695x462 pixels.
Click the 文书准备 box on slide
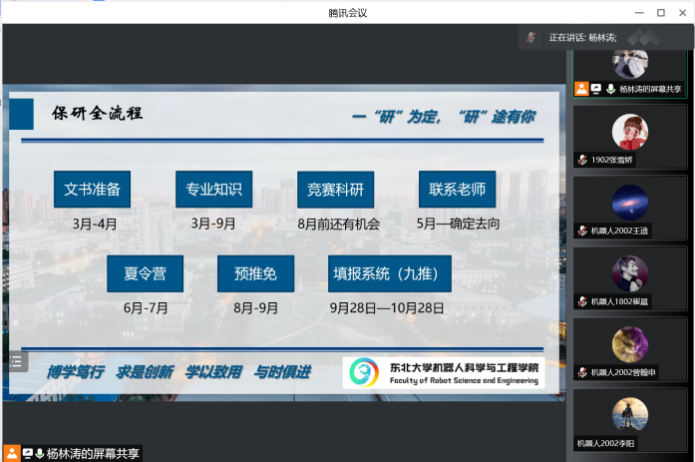click(x=92, y=189)
